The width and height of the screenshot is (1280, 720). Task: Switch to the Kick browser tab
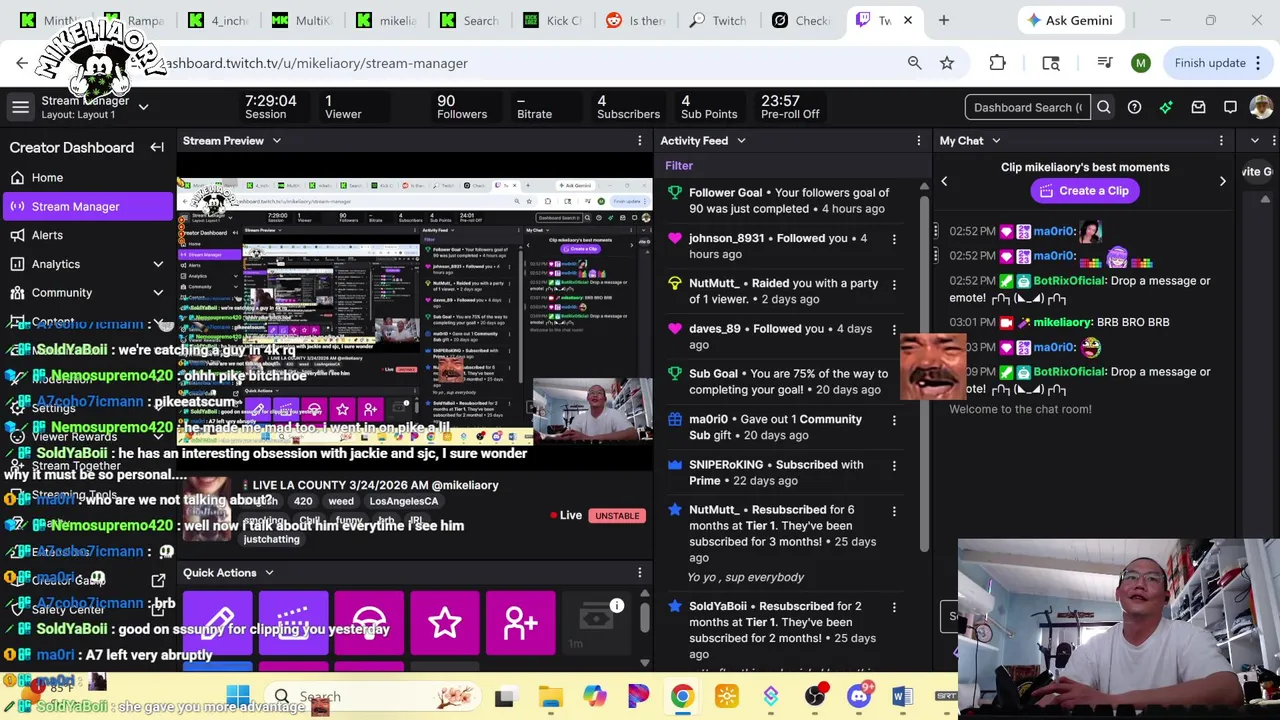coord(552,20)
